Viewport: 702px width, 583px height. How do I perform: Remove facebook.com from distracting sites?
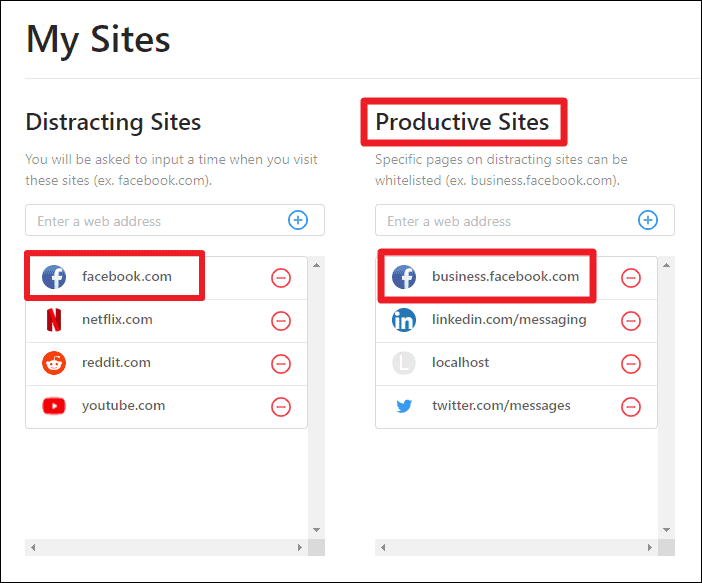(x=281, y=278)
